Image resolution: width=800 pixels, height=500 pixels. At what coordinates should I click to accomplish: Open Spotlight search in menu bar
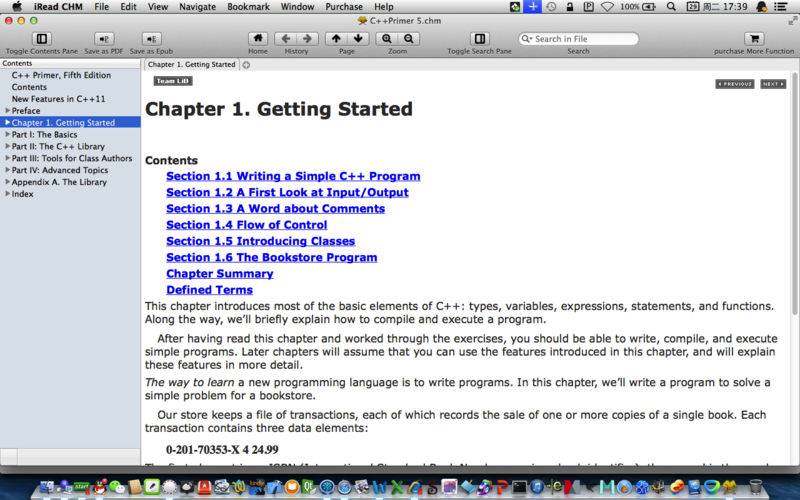click(x=671, y=7)
